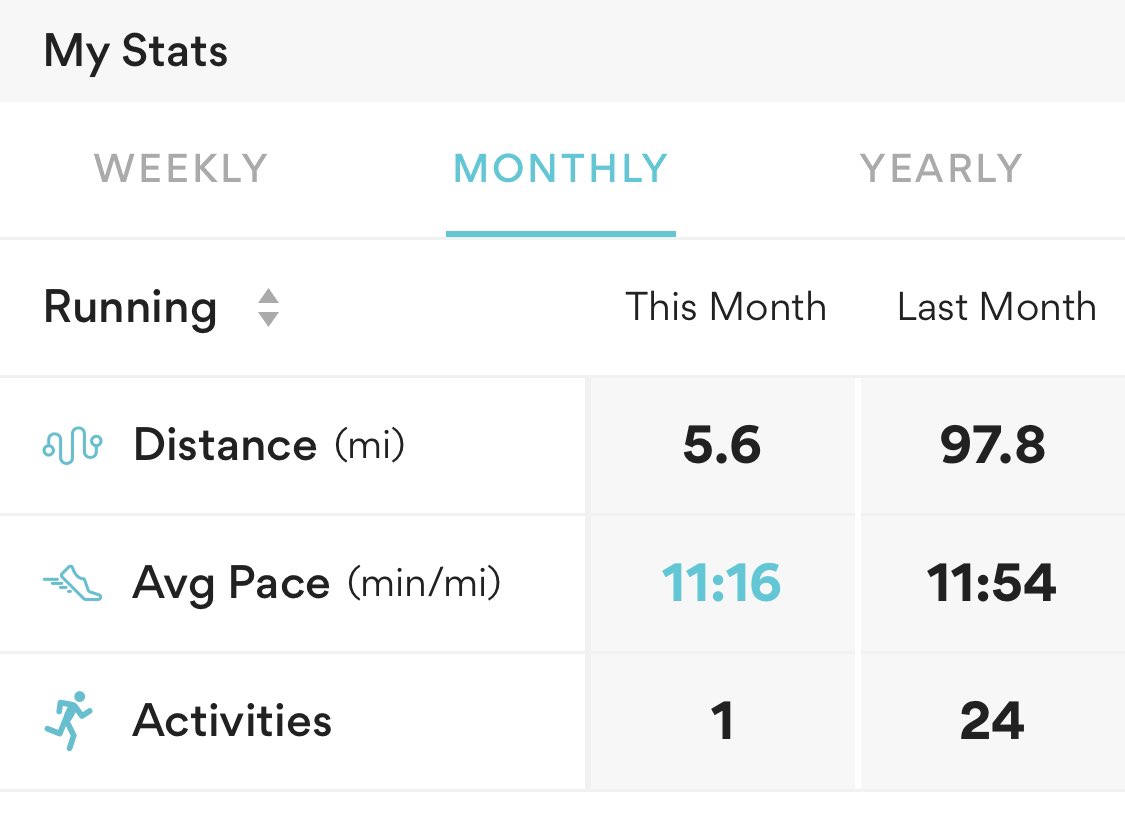Expand the Running activity type label
This screenshot has width=1125, height=834.
[x=130, y=308]
